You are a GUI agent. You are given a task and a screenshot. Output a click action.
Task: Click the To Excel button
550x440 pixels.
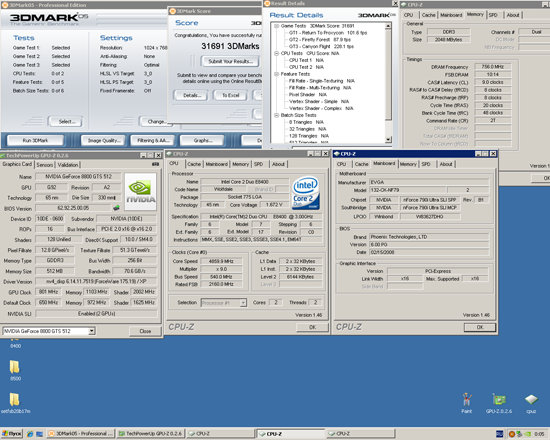pos(230,95)
